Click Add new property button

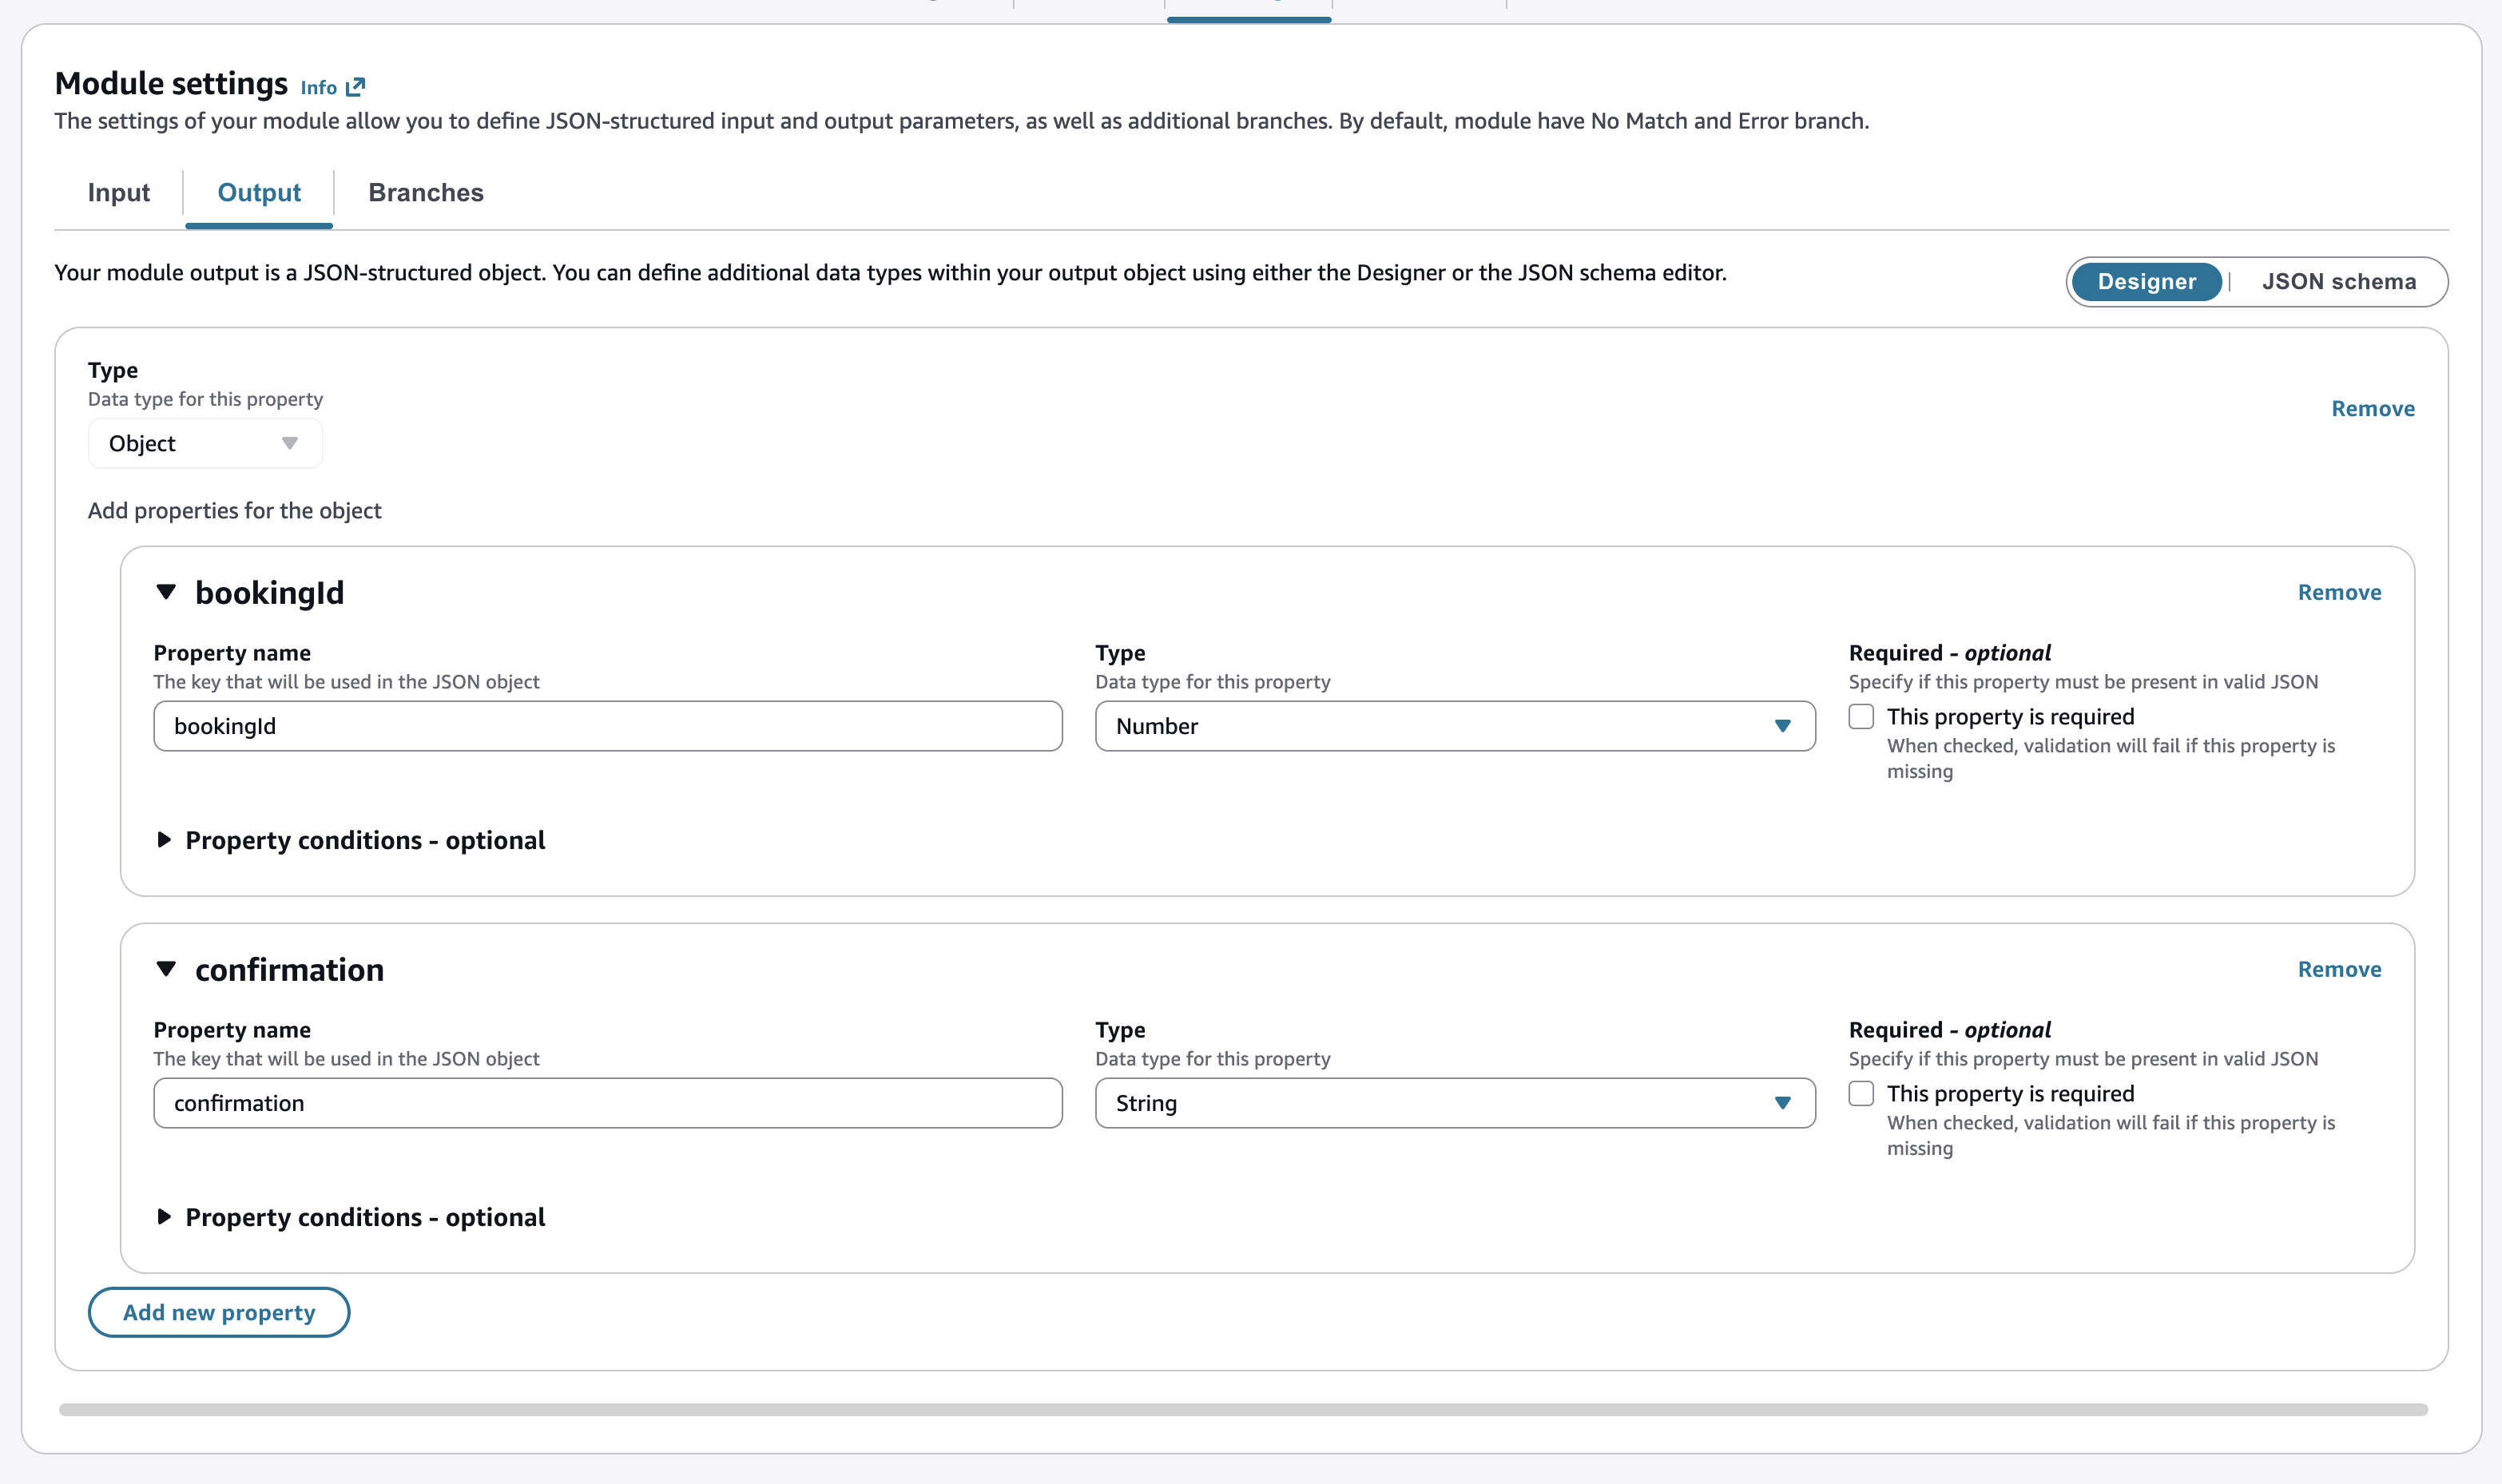pyautogui.click(x=219, y=1312)
